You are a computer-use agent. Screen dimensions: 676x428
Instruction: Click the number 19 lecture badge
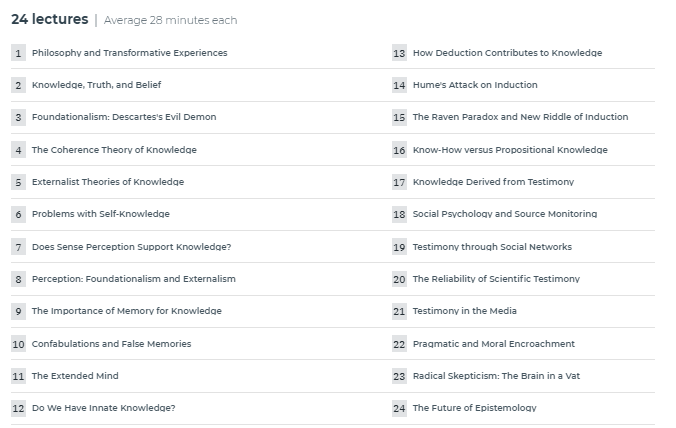[x=399, y=247]
